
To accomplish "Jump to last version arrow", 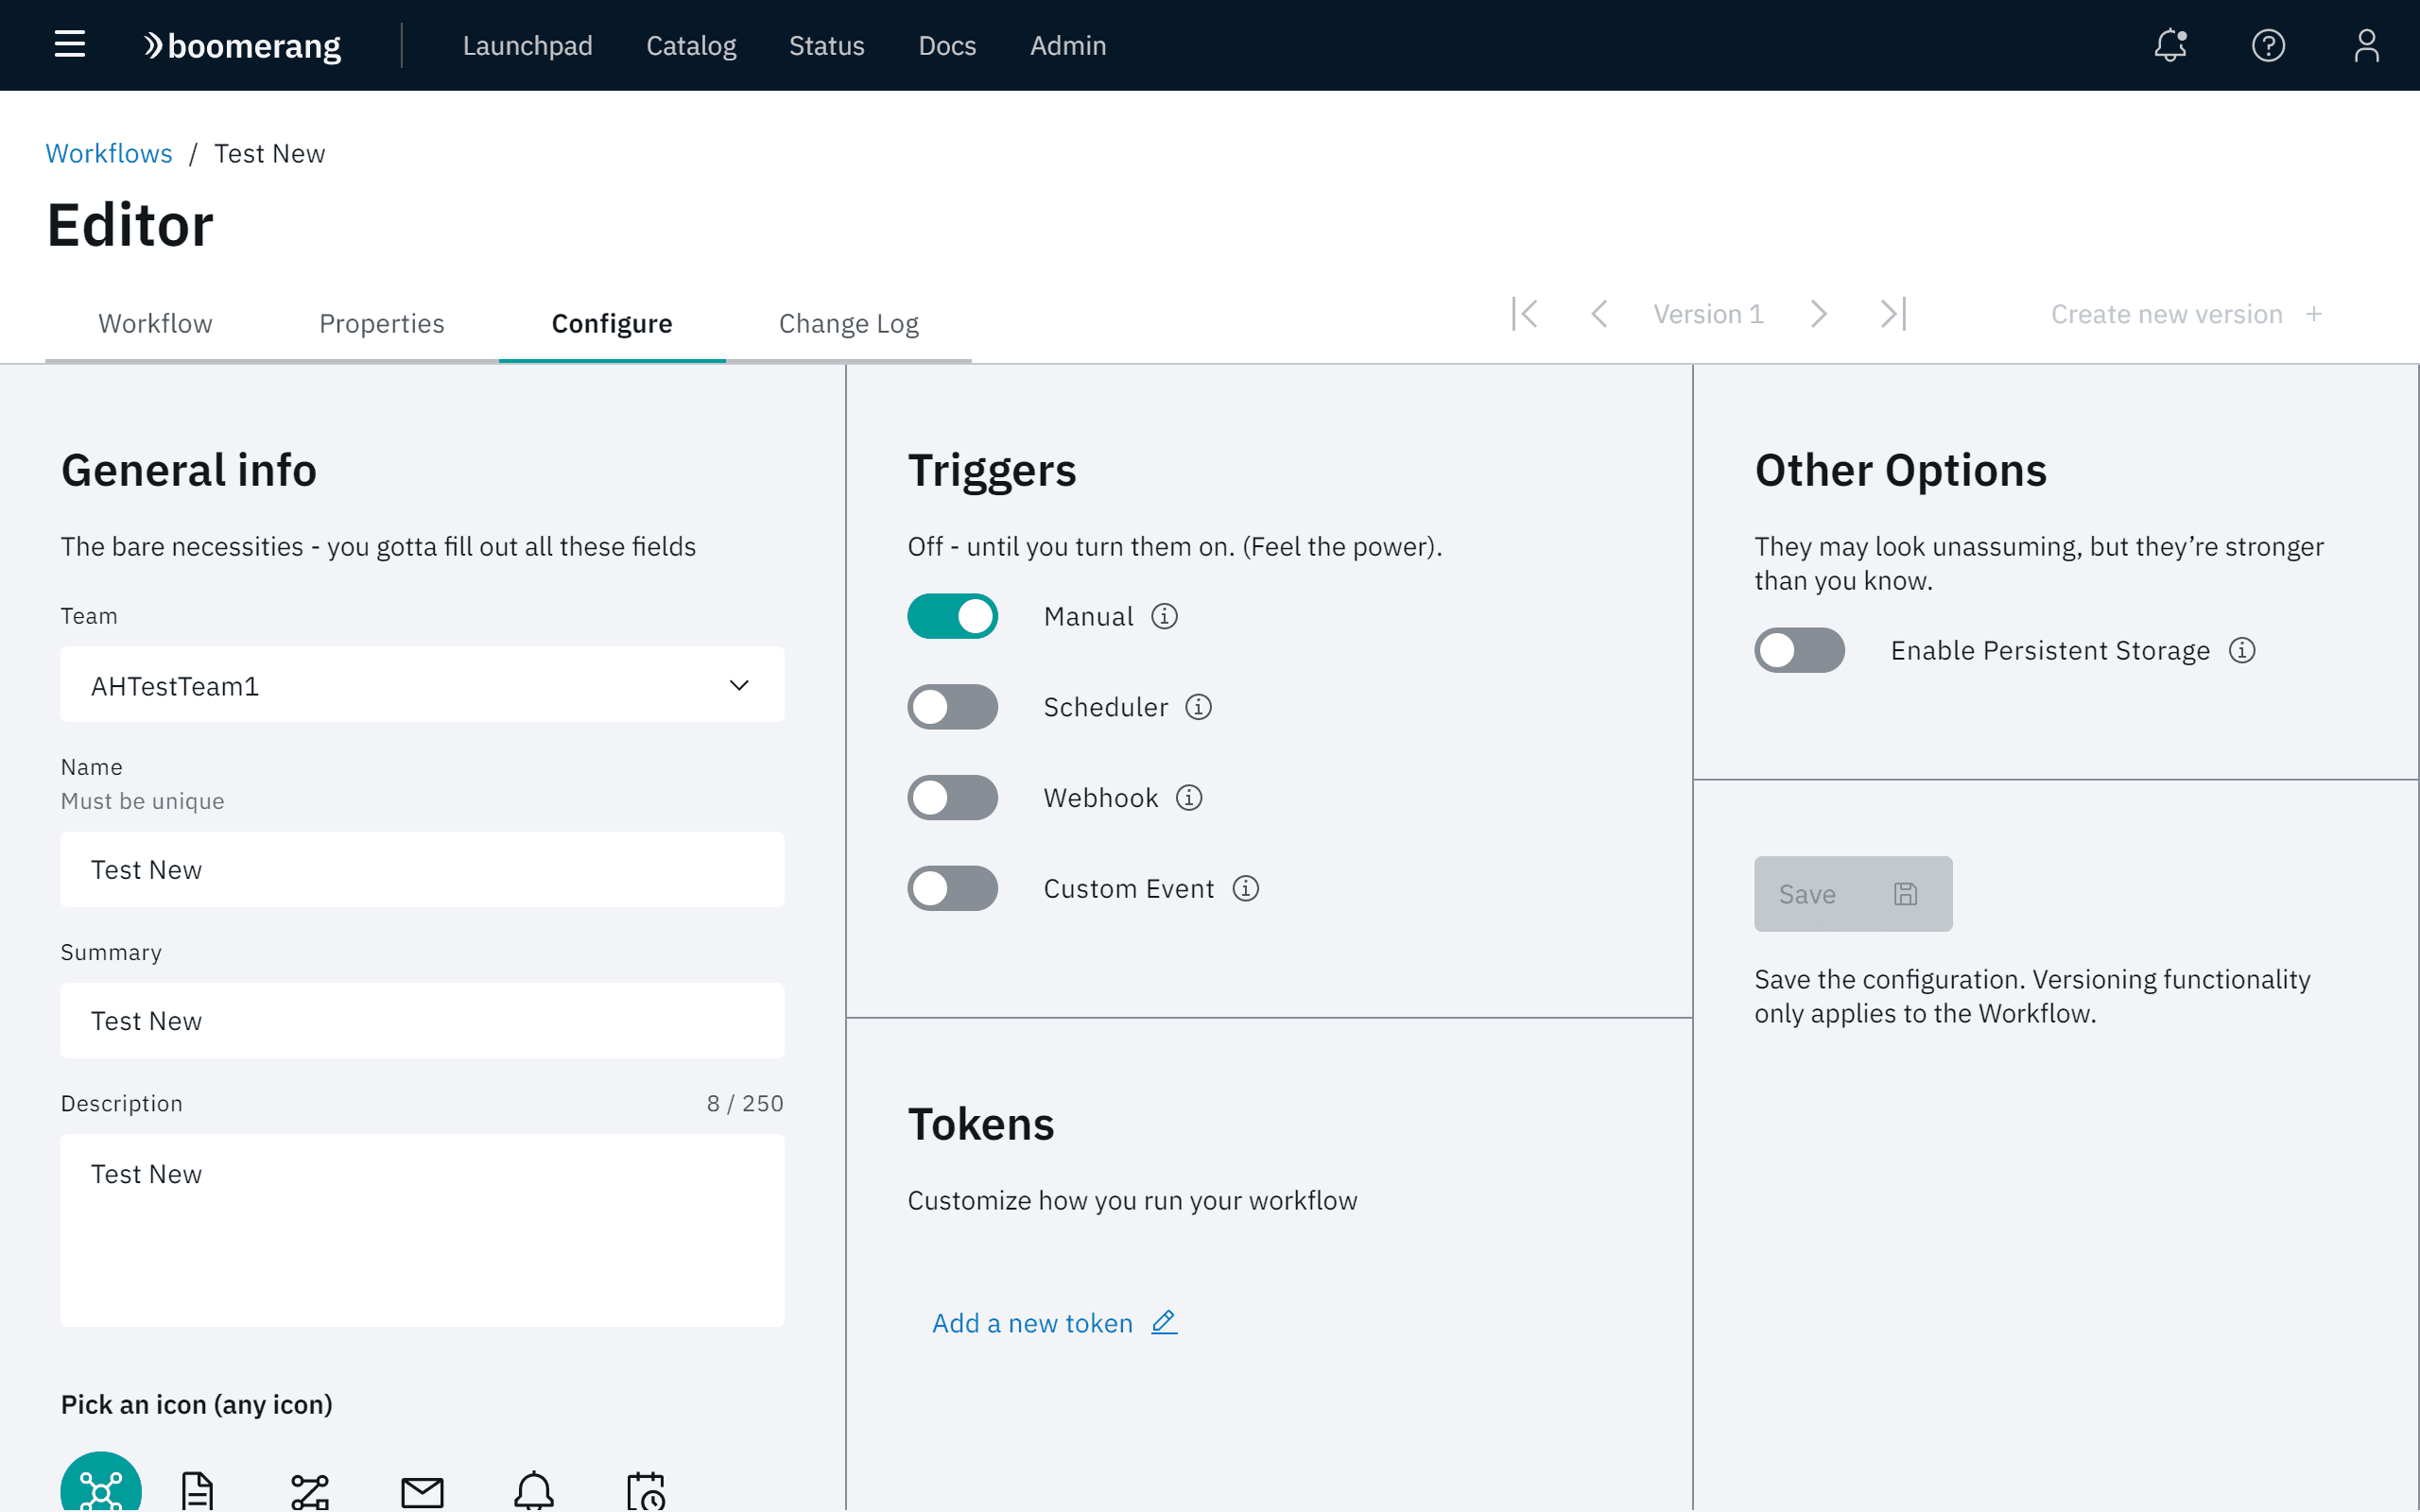I will [1893, 314].
